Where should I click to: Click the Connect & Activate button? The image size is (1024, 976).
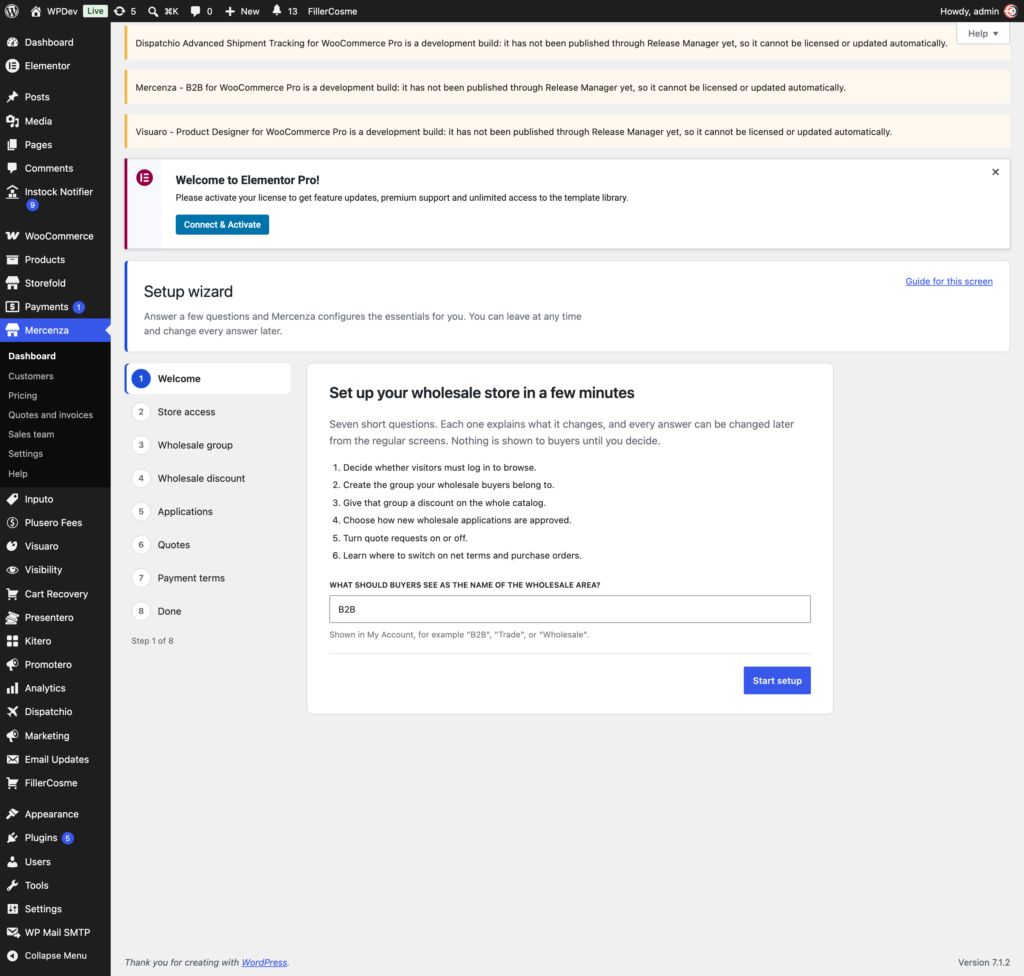coord(222,225)
